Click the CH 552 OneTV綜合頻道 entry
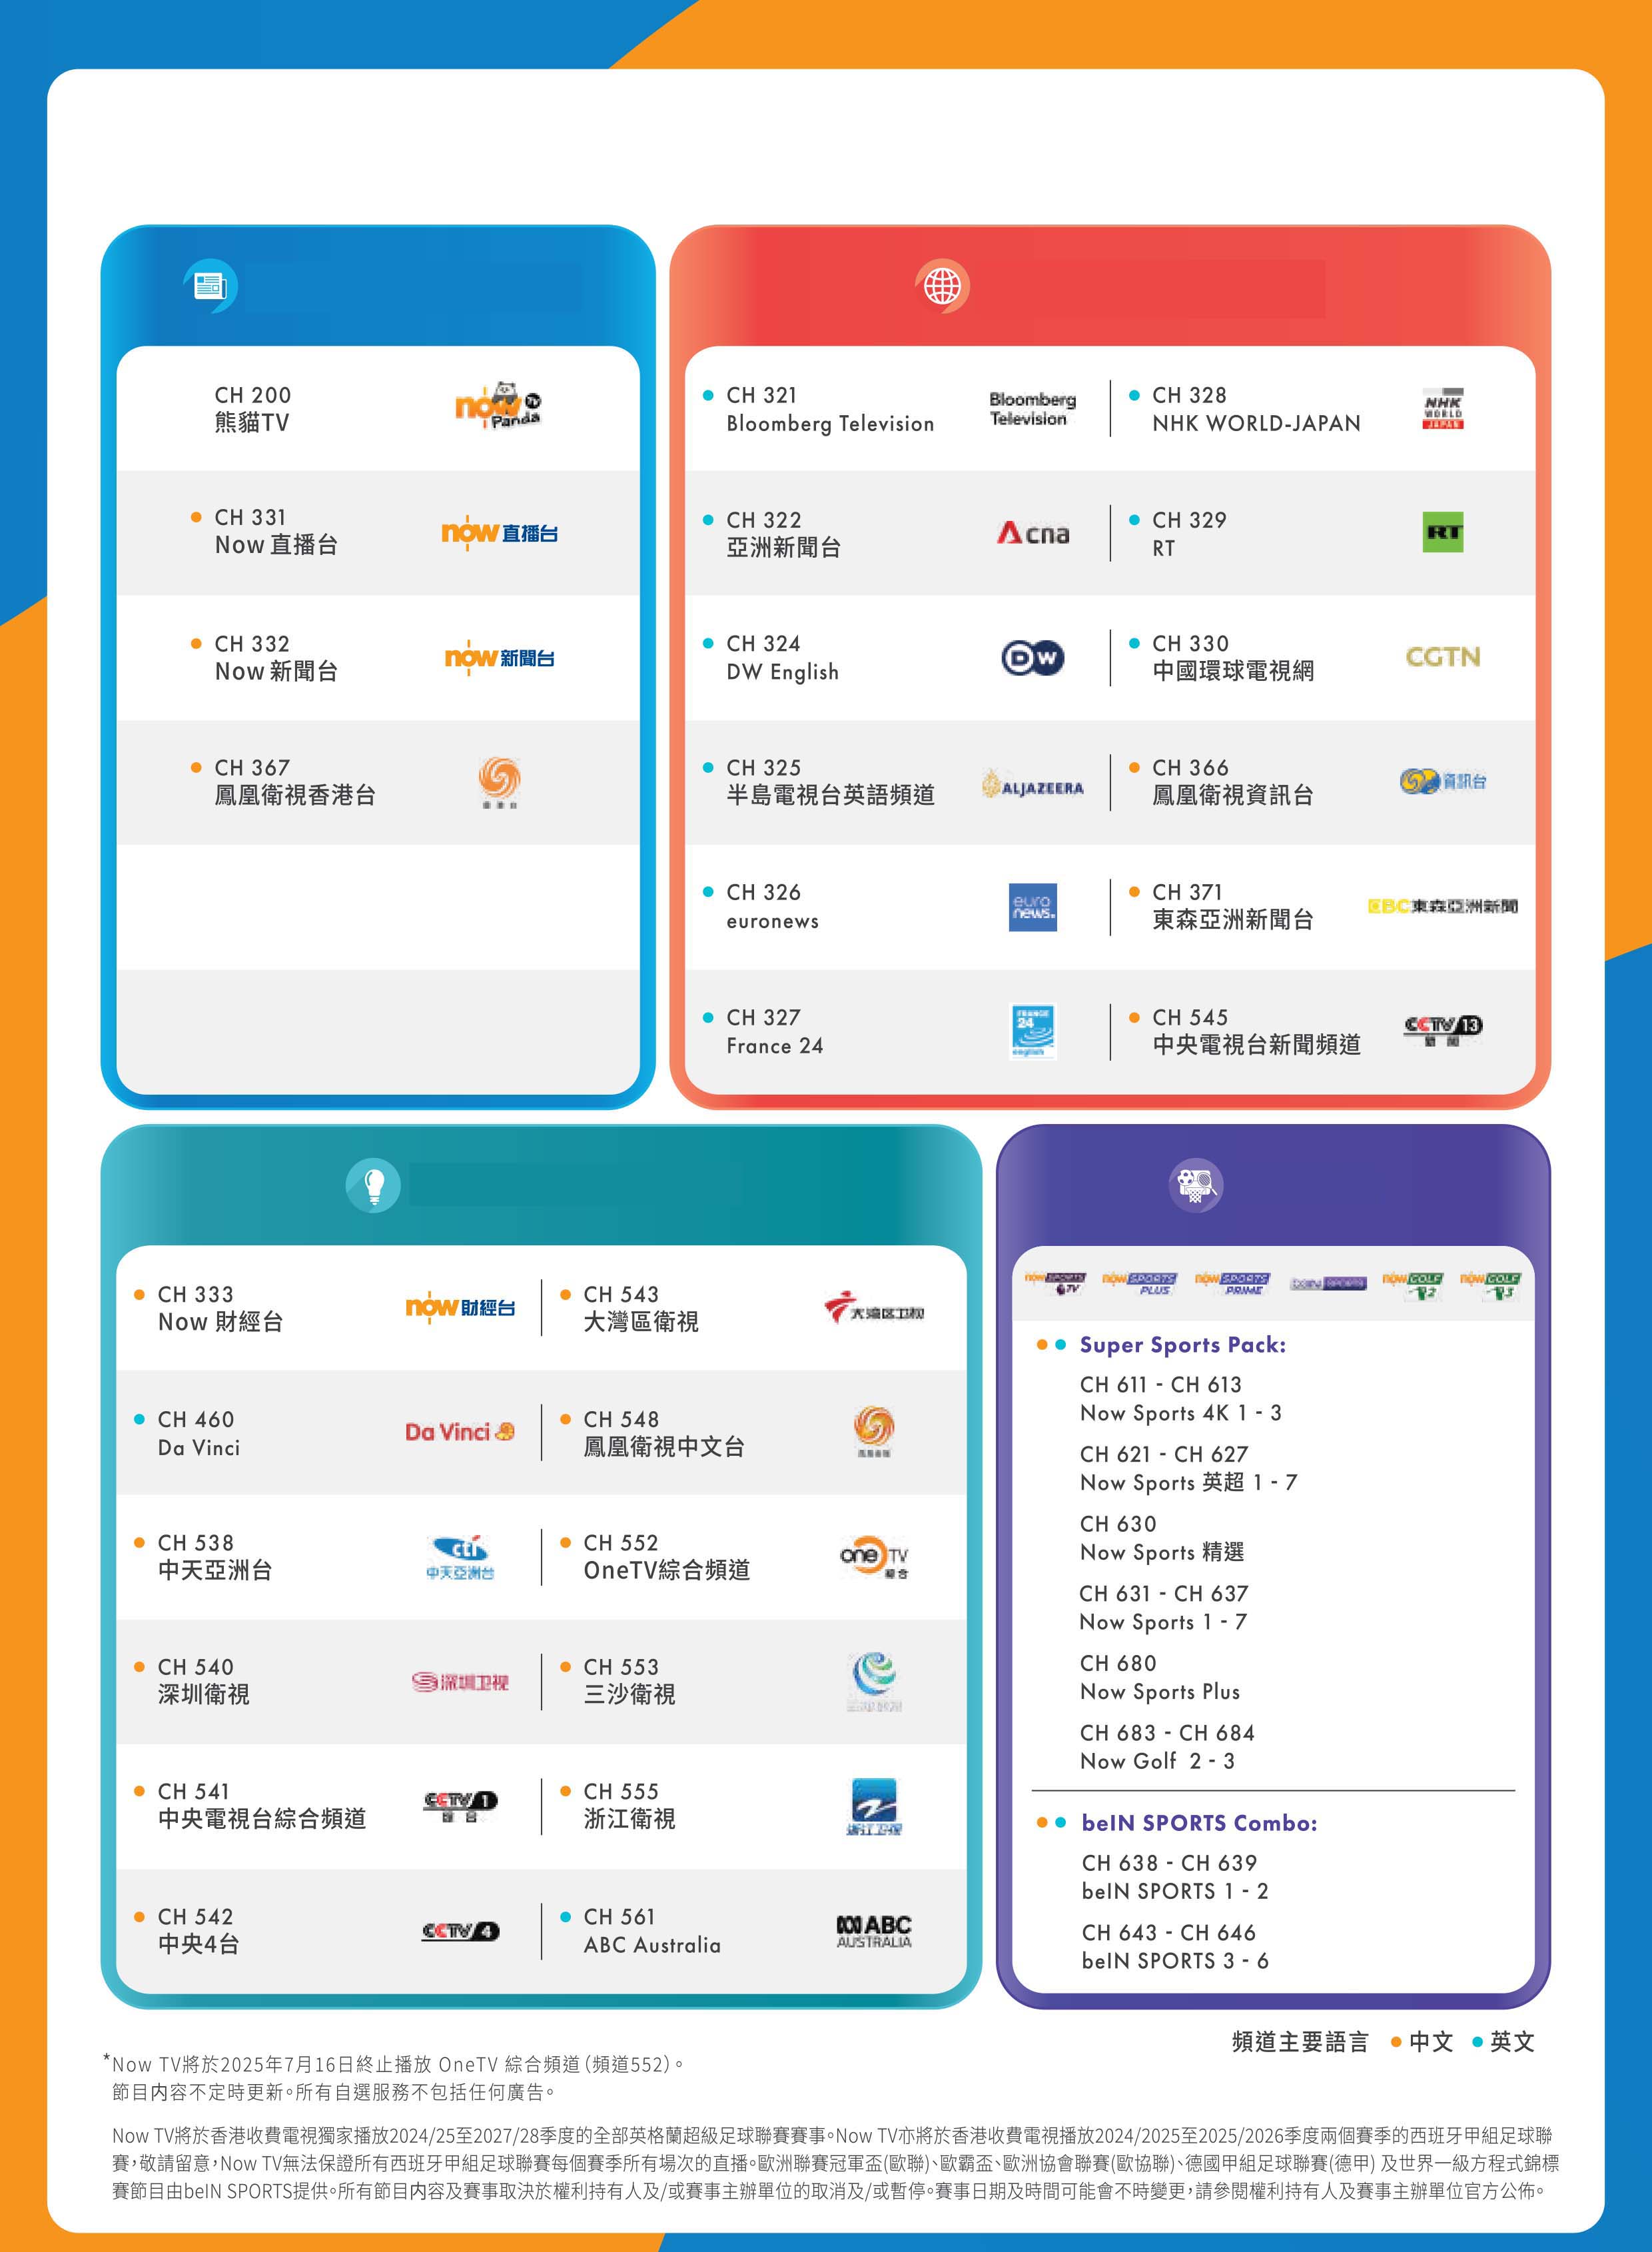1652x2252 pixels. click(x=666, y=1557)
